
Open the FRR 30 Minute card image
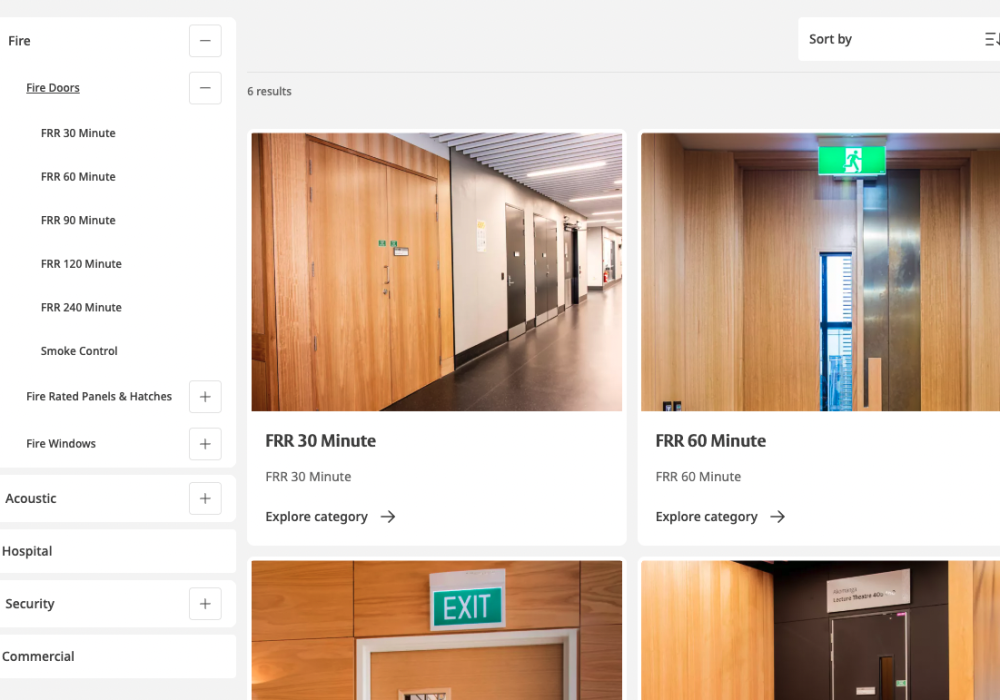[437, 272]
